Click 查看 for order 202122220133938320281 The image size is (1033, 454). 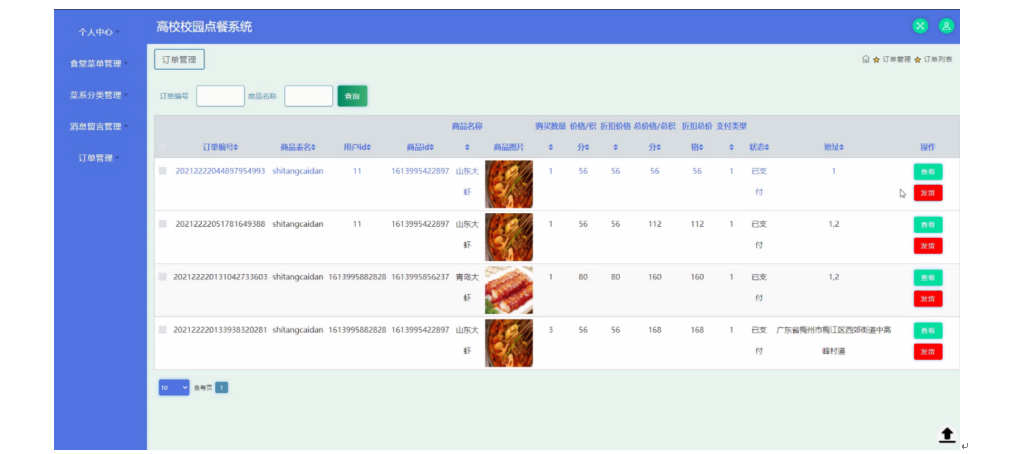tap(928, 330)
